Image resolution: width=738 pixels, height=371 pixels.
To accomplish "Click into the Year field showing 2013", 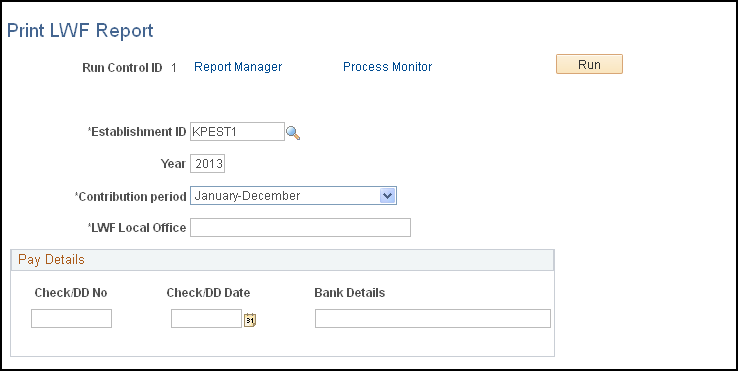I will [208, 164].
